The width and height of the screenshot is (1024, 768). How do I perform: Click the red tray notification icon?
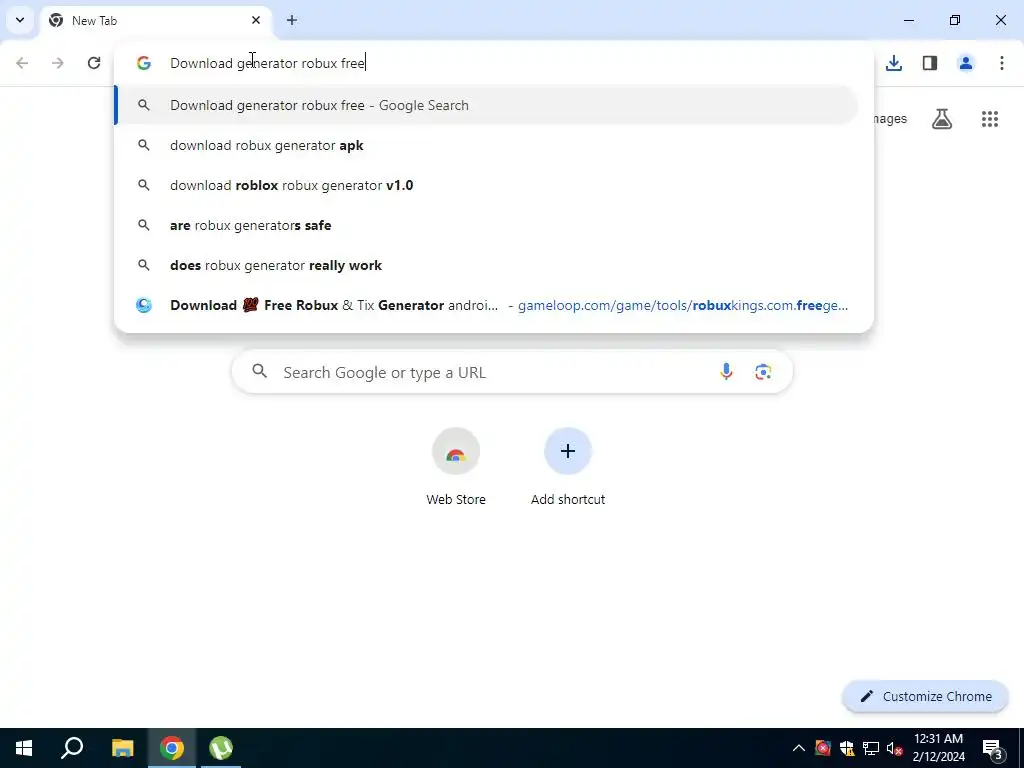pos(823,748)
